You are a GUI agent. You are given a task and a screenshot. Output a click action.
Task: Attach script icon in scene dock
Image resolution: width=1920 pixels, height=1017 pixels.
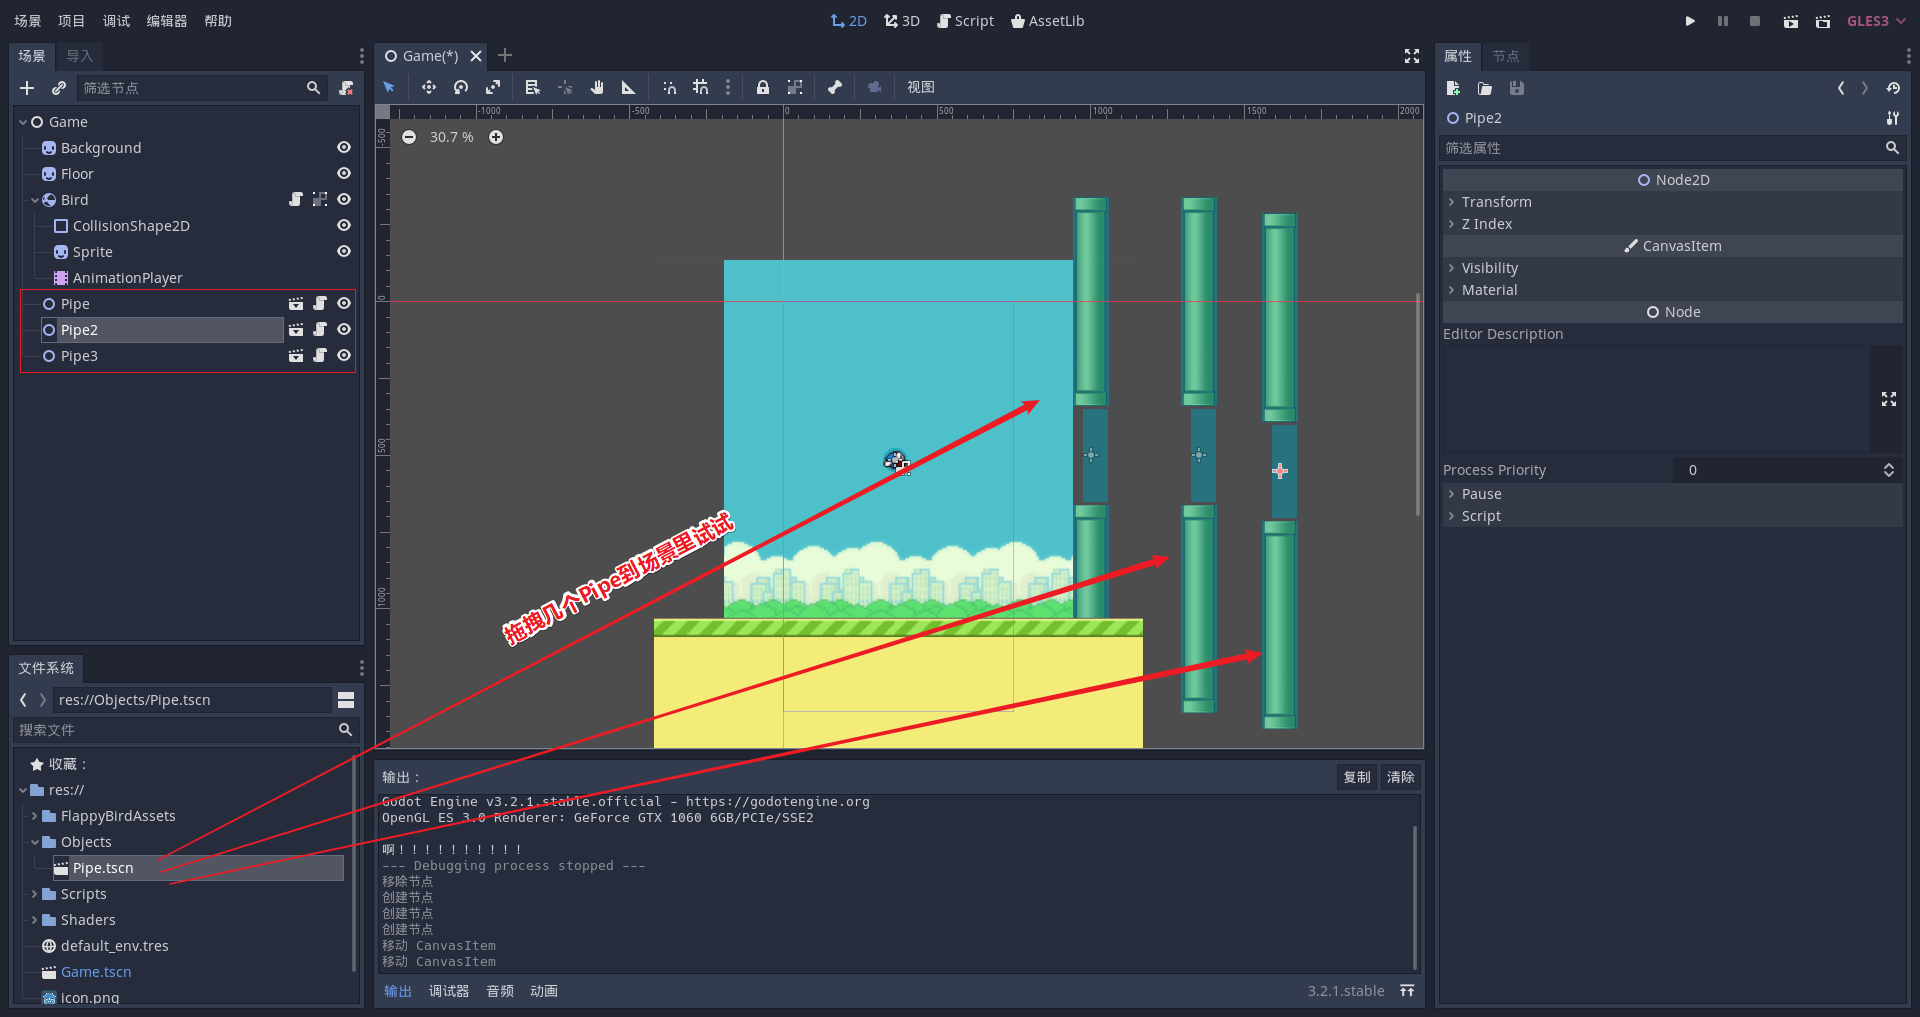pyautogui.click(x=346, y=88)
